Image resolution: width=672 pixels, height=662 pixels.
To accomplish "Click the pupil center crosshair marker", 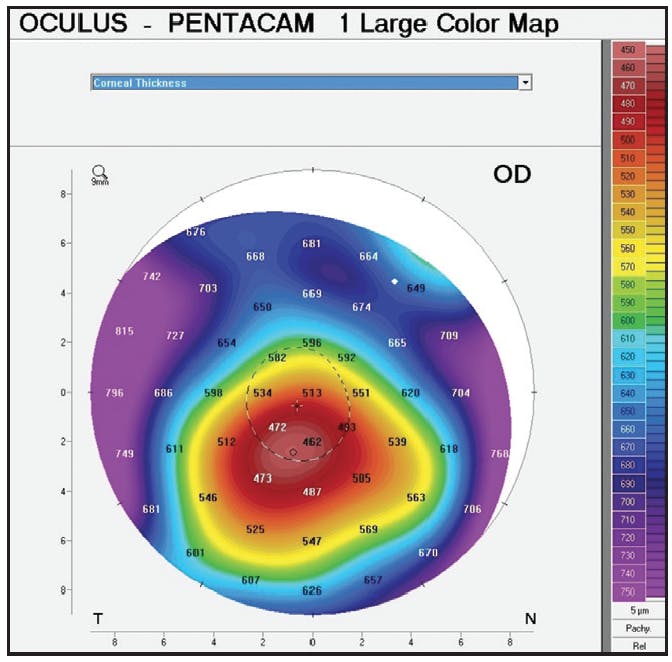I will pyautogui.click(x=297, y=405).
